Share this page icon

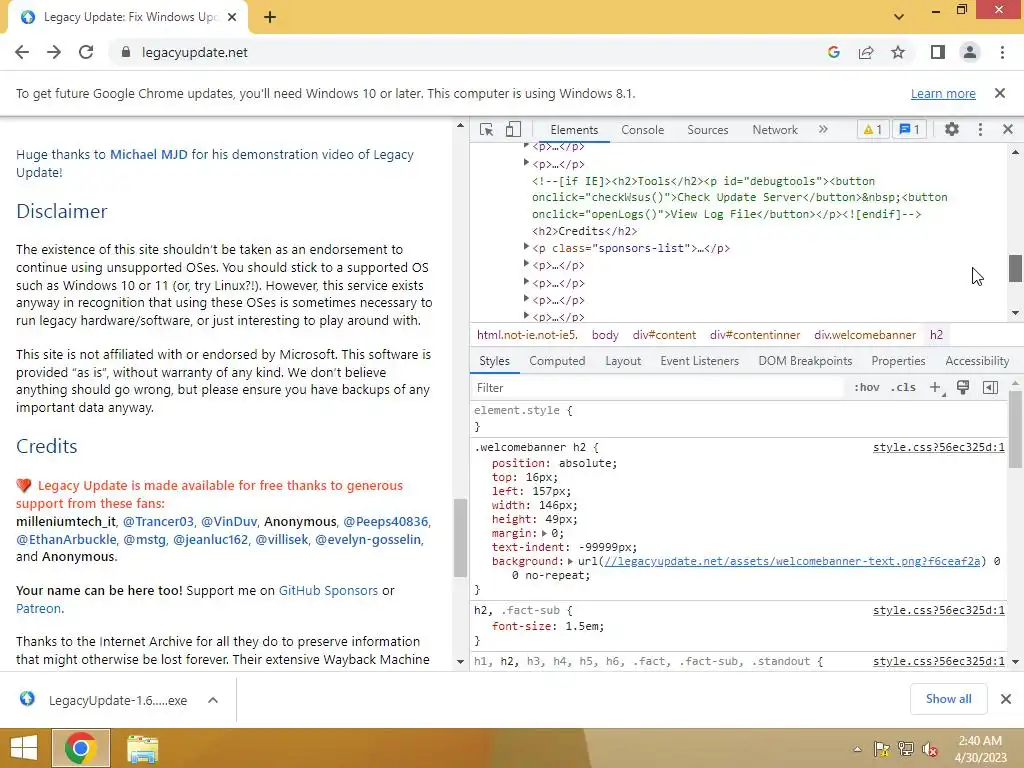(866, 52)
